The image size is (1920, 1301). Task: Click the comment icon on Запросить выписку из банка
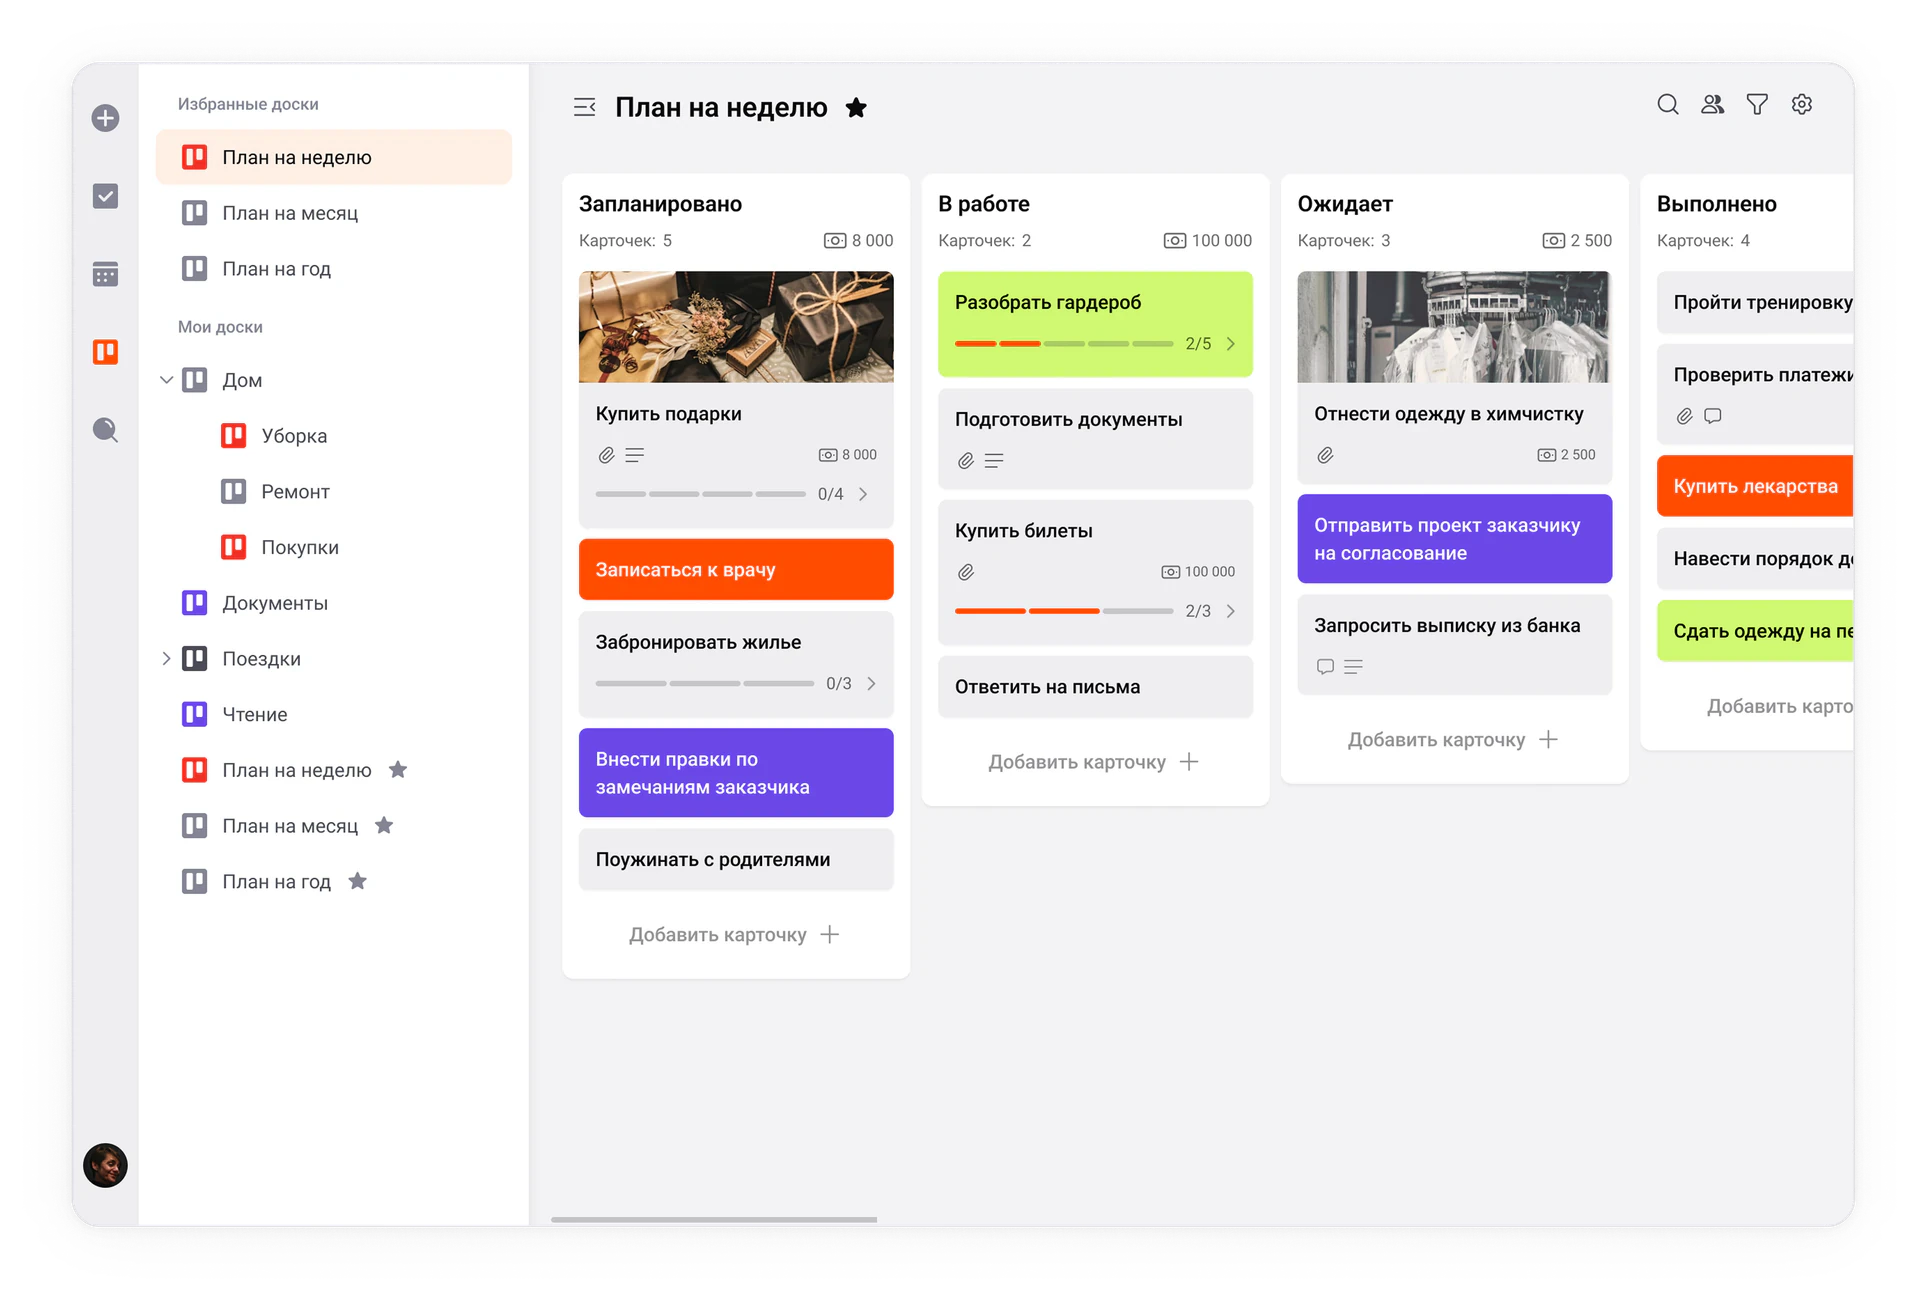(x=1325, y=666)
